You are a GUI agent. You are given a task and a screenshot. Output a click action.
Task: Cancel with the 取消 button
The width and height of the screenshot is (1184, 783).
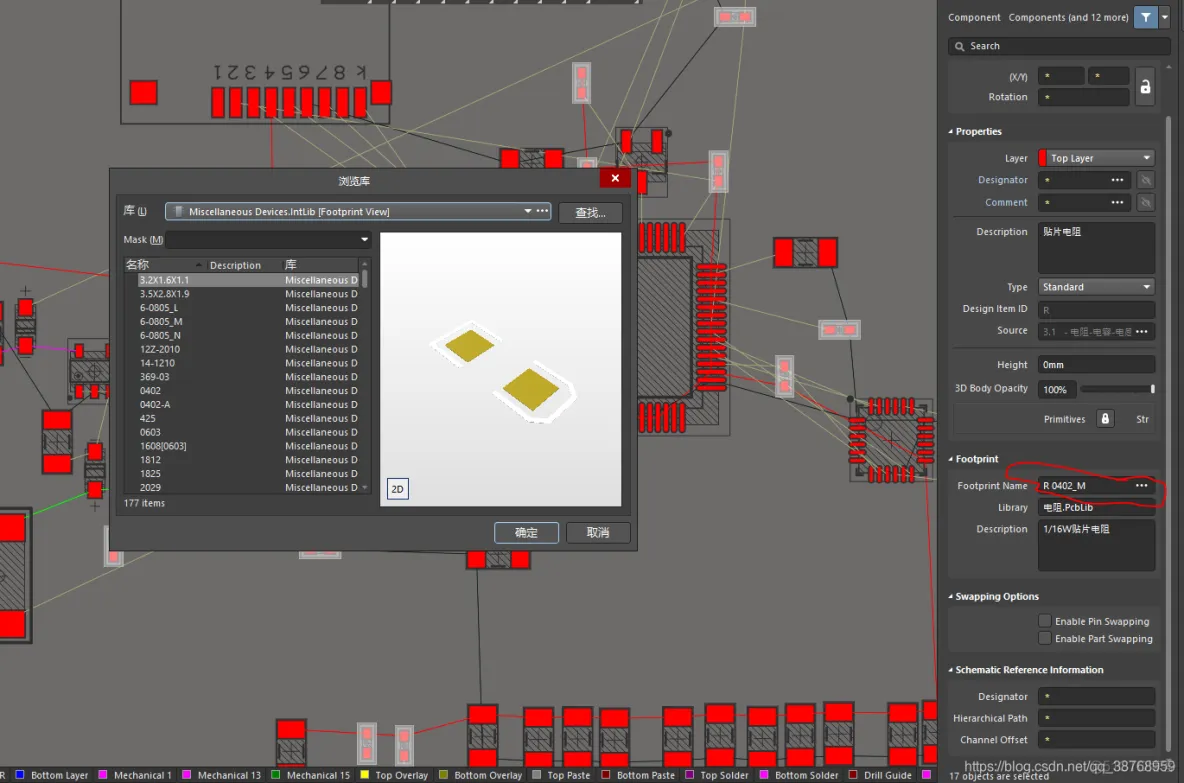[x=598, y=533]
